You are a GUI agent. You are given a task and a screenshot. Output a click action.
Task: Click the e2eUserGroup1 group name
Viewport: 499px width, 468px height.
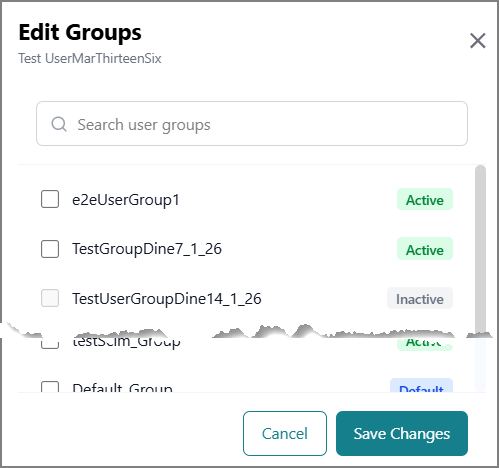126,200
